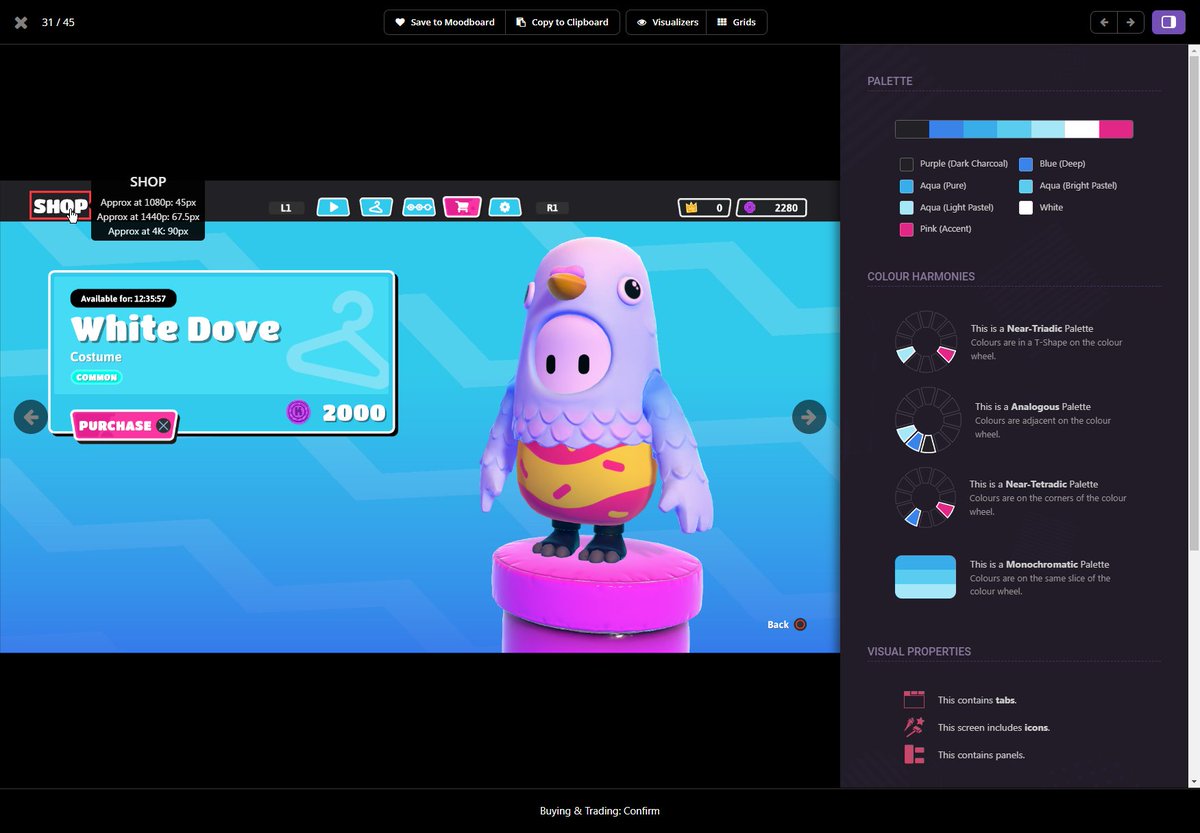Select the hanger customiser tab icon
The image size is (1200, 833).
[376, 207]
